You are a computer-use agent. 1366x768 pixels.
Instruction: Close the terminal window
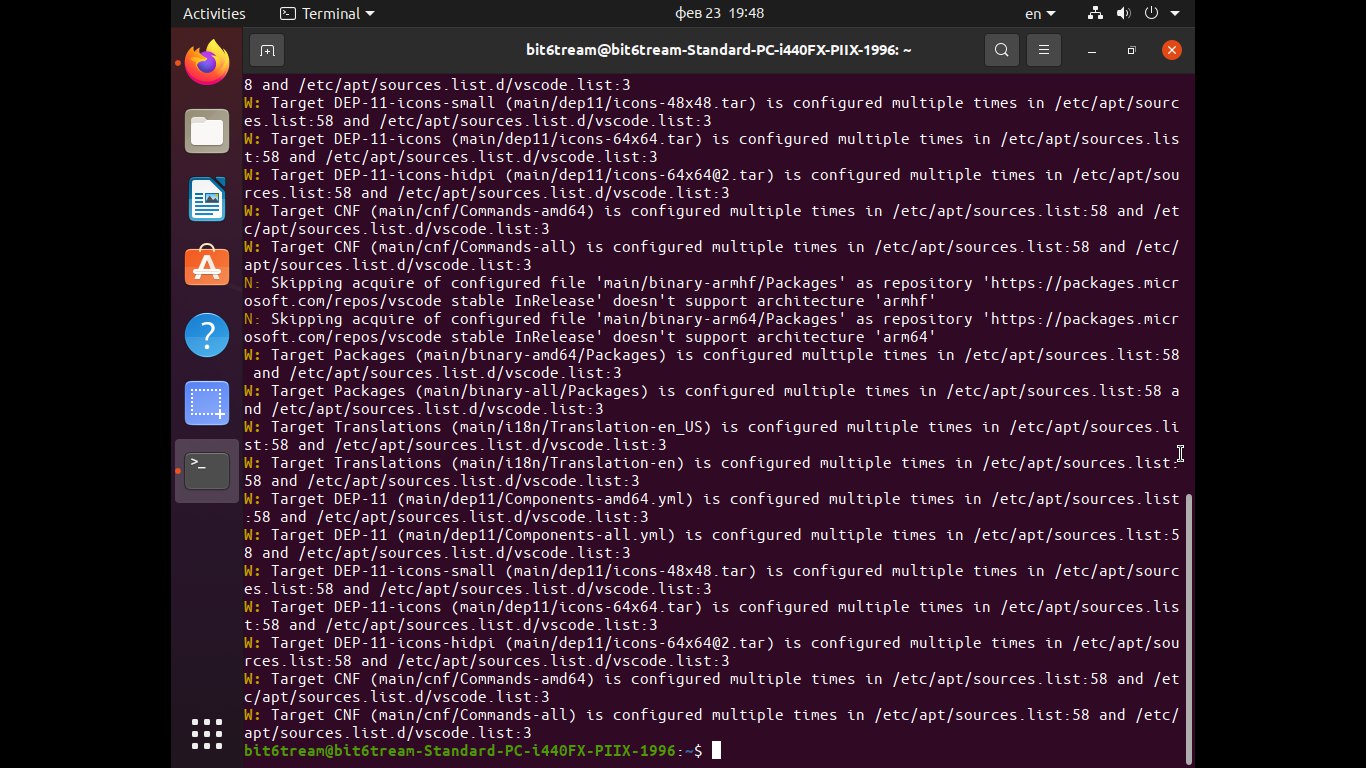point(1170,50)
